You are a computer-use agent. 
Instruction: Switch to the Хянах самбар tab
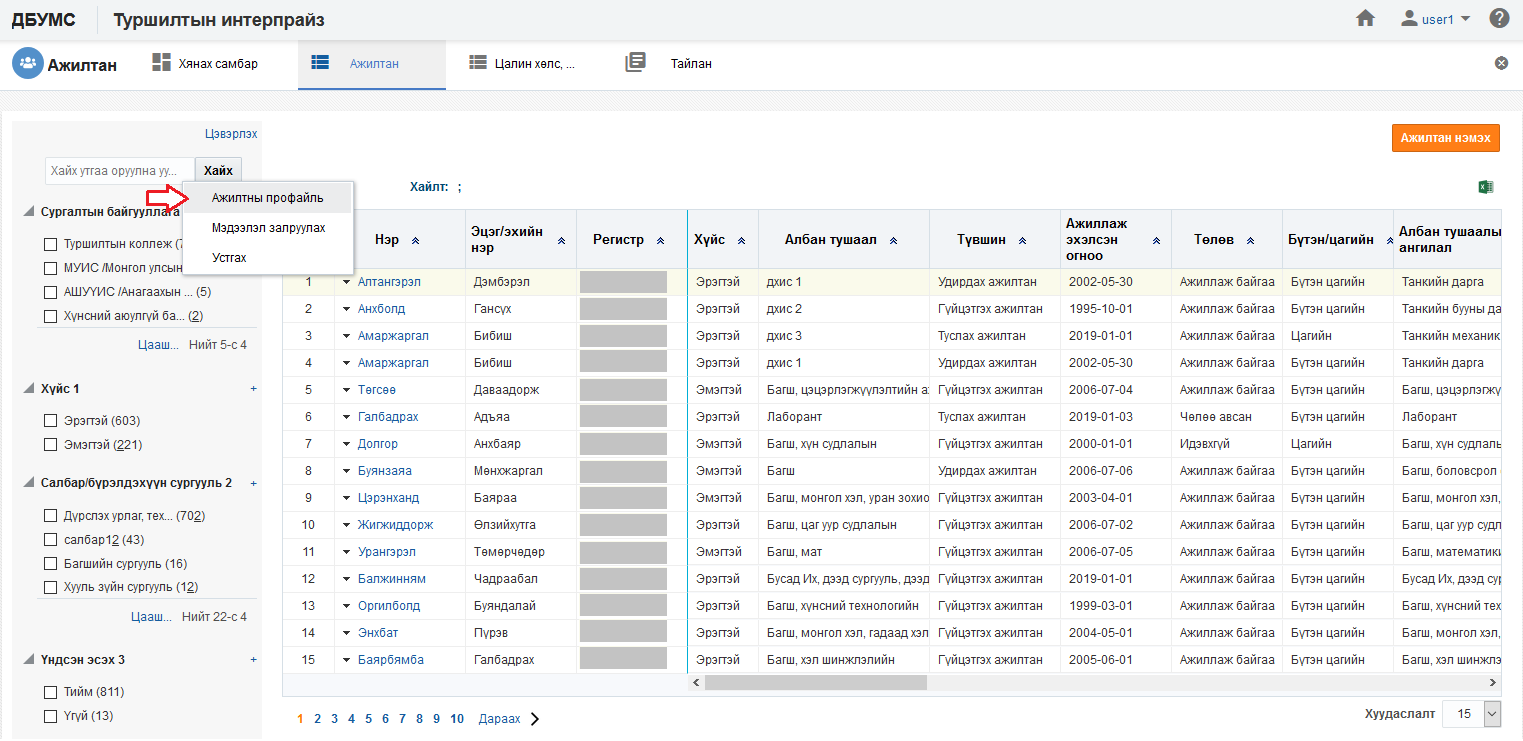[x=206, y=64]
